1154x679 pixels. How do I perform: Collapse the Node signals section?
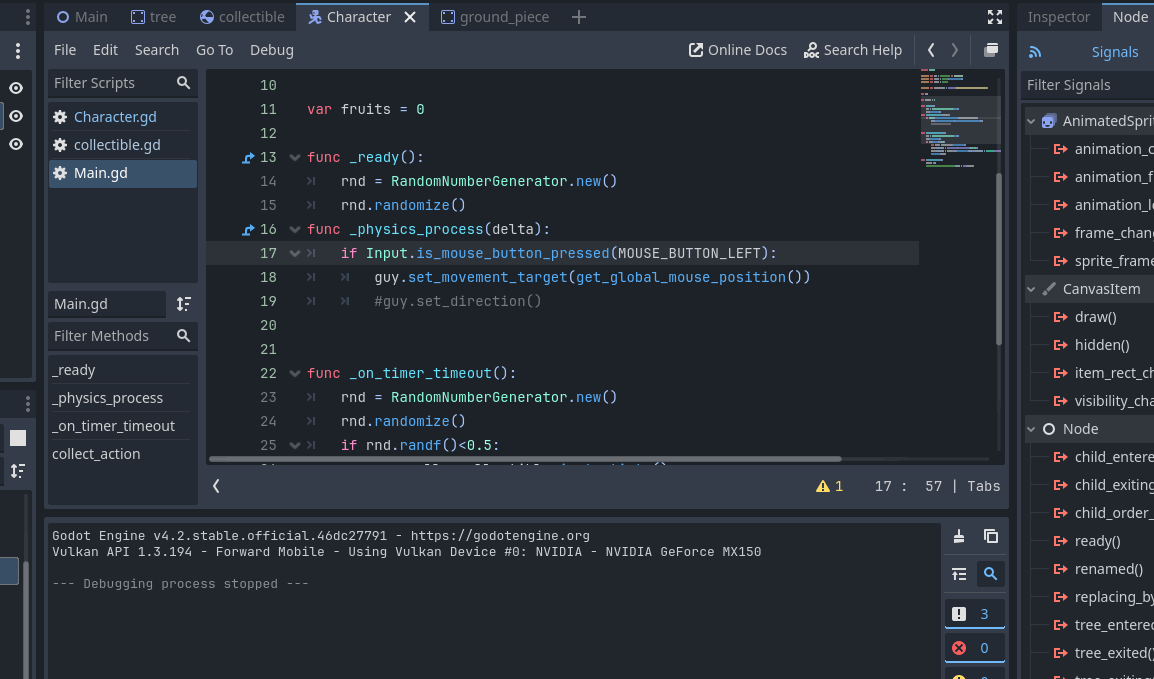[1032, 428]
